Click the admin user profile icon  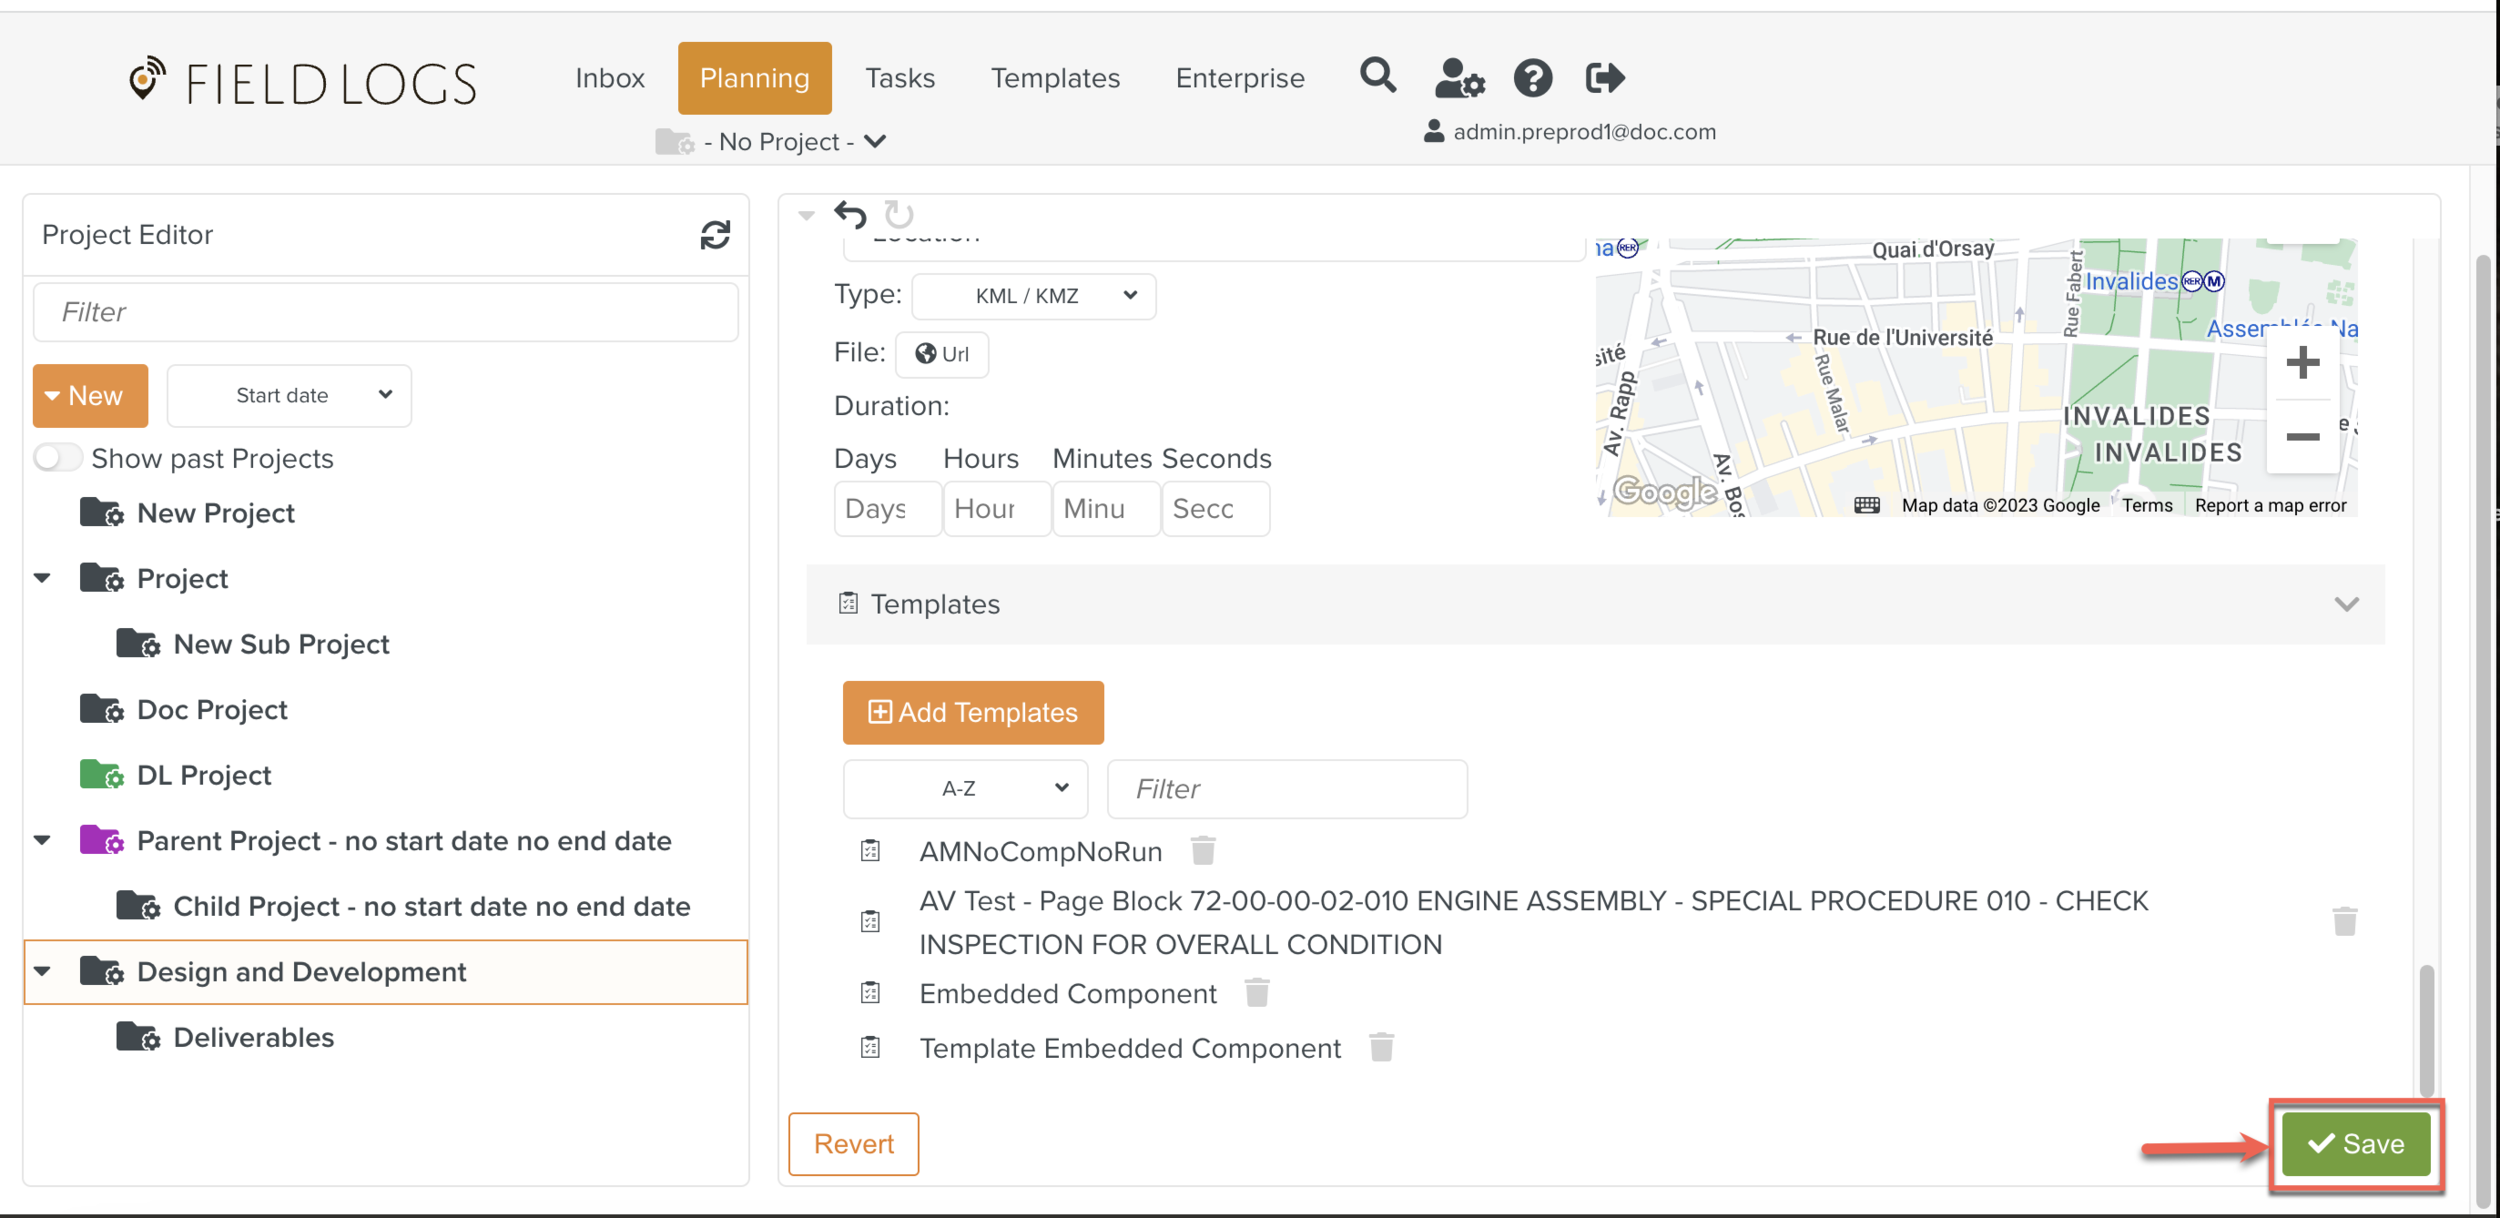coord(1434,131)
